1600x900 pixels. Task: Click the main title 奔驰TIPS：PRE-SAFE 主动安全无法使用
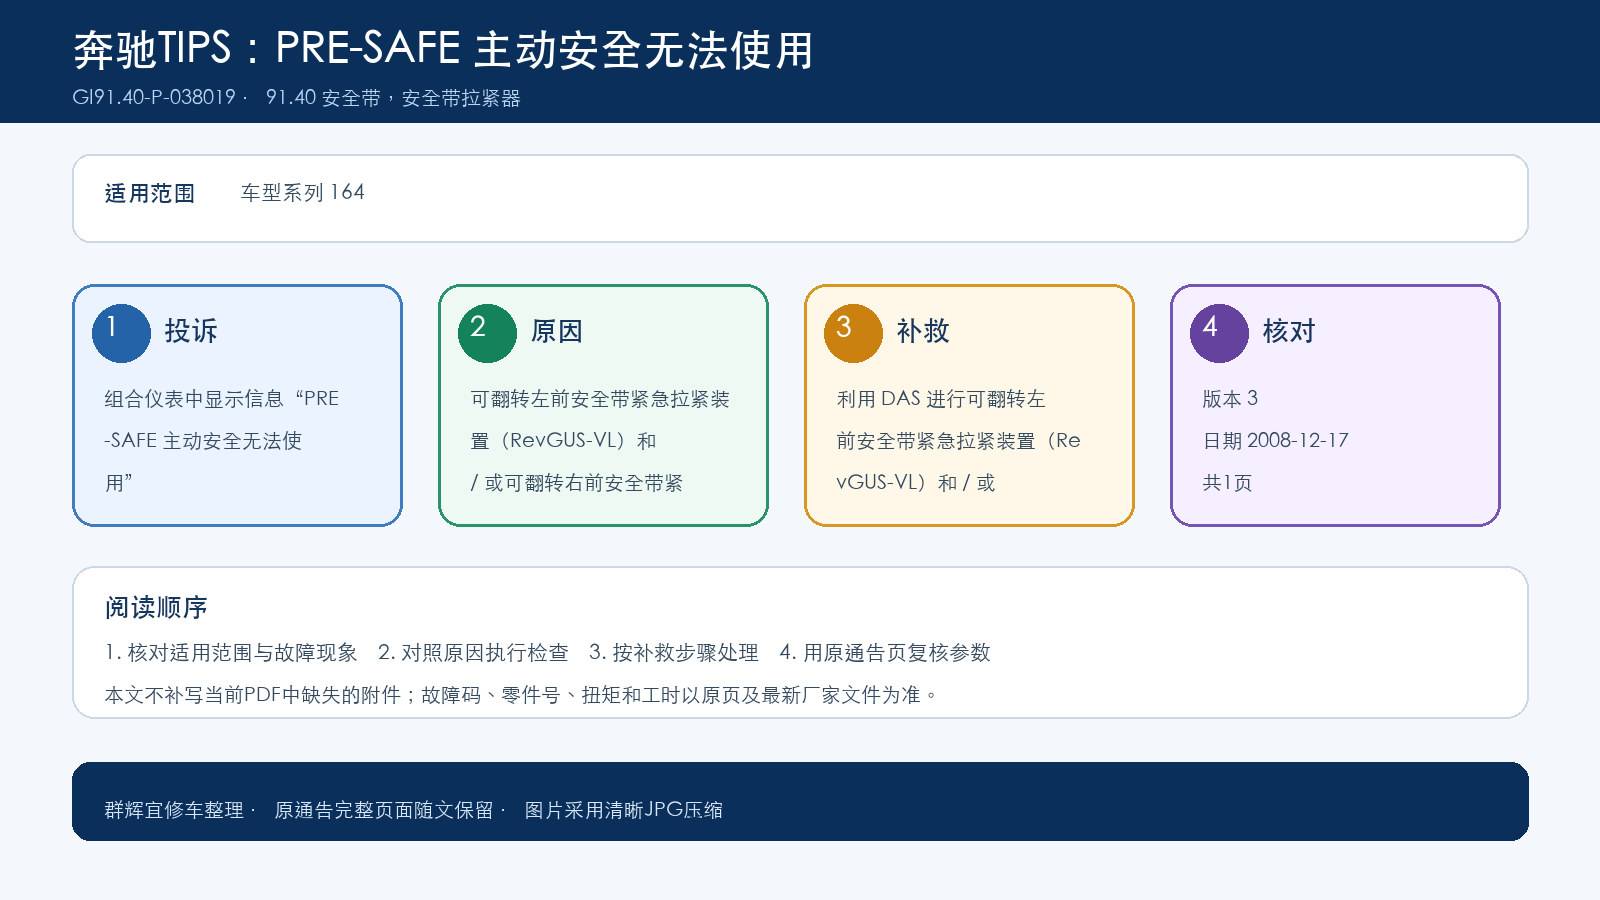[443, 50]
